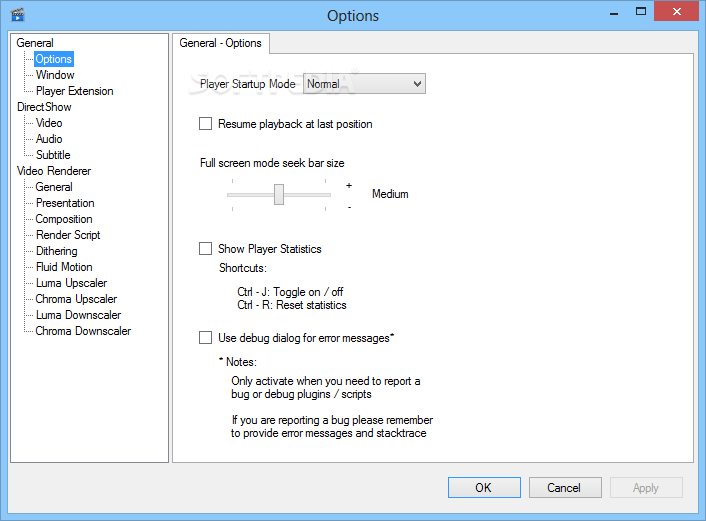Image resolution: width=706 pixels, height=521 pixels.
Task: Click the seek bar size slider thumb
Action: click(279, 194)
